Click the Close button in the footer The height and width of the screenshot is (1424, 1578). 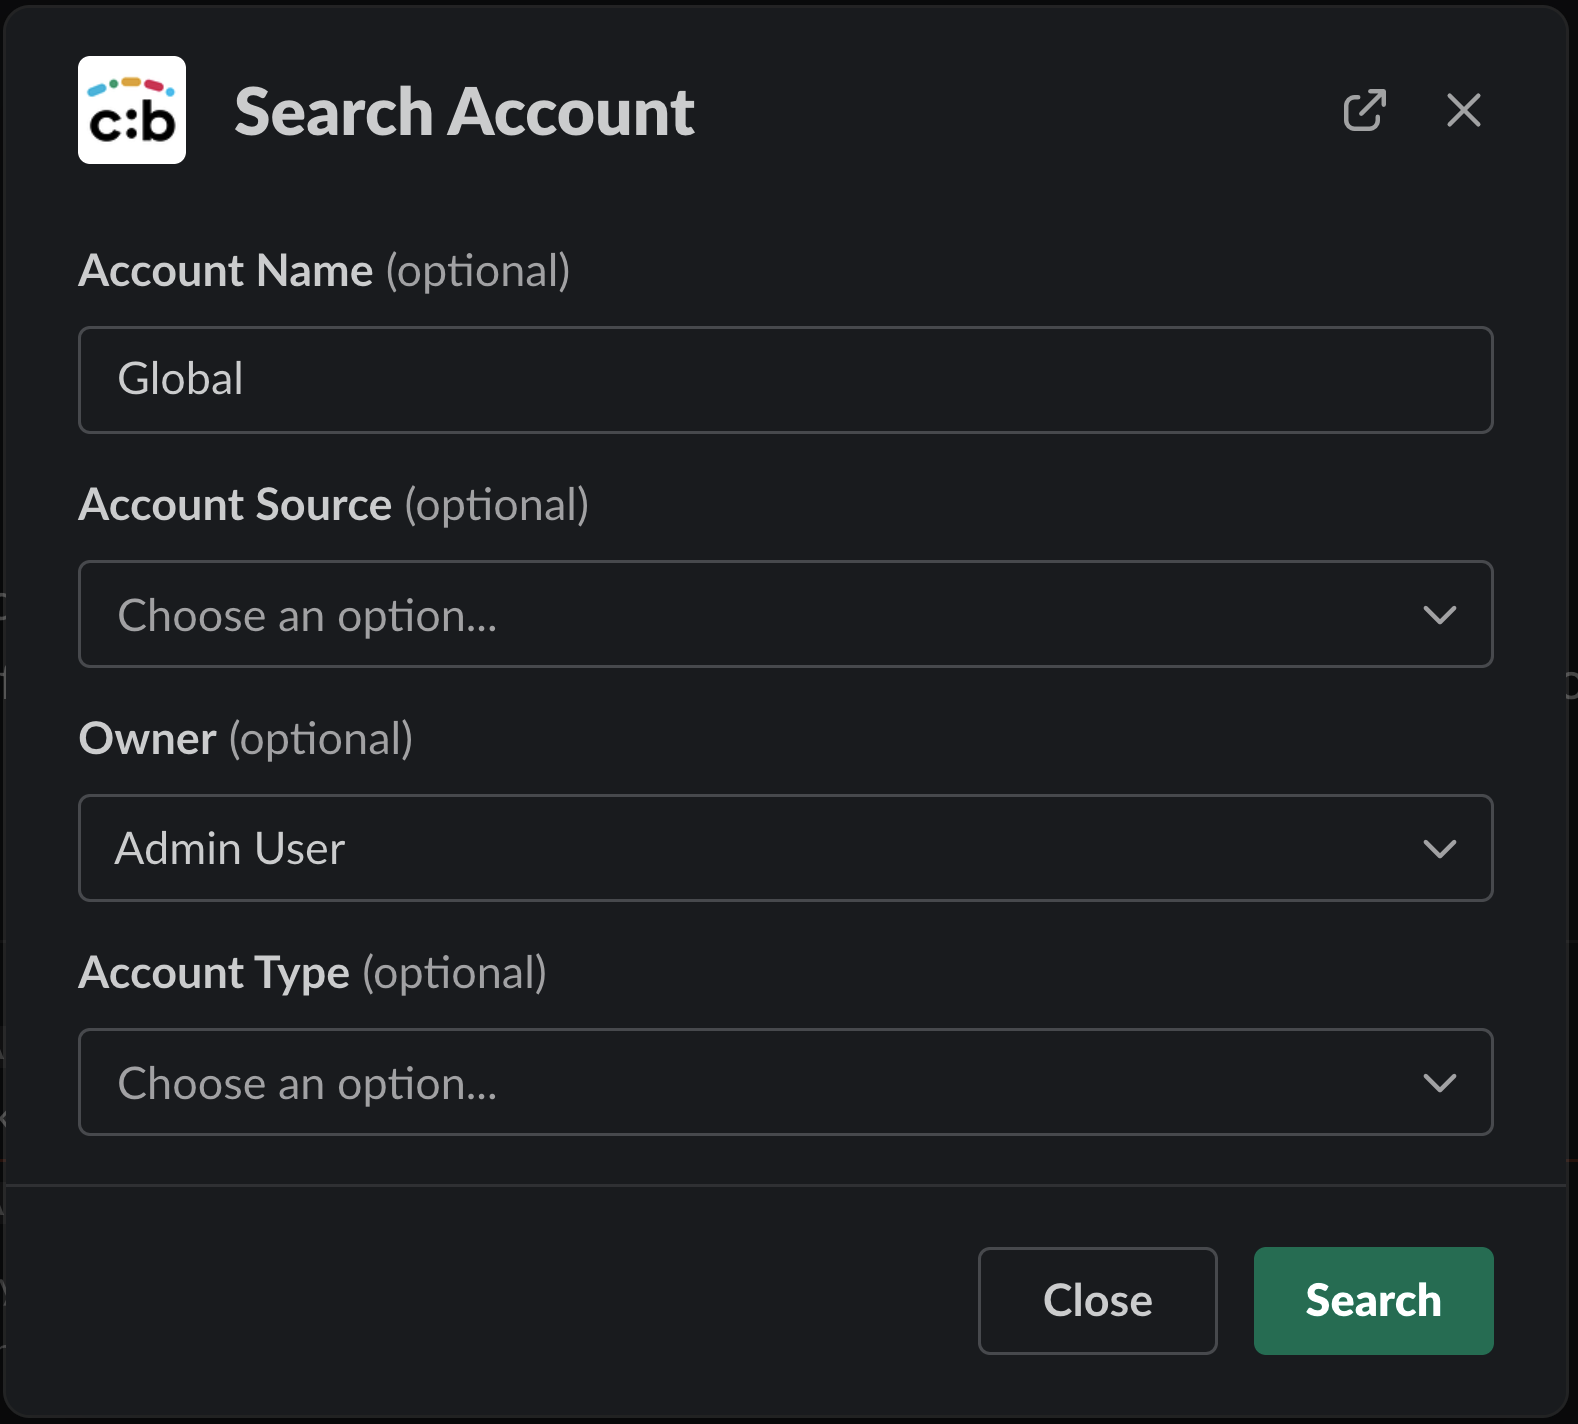click(x=1097, y=1300)
